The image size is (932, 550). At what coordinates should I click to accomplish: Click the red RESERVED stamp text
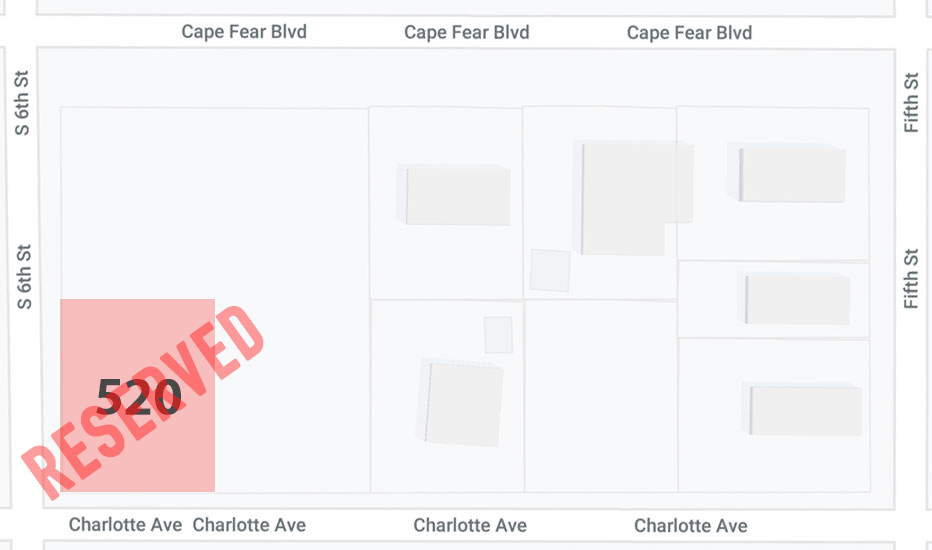(x=143, y=403)
